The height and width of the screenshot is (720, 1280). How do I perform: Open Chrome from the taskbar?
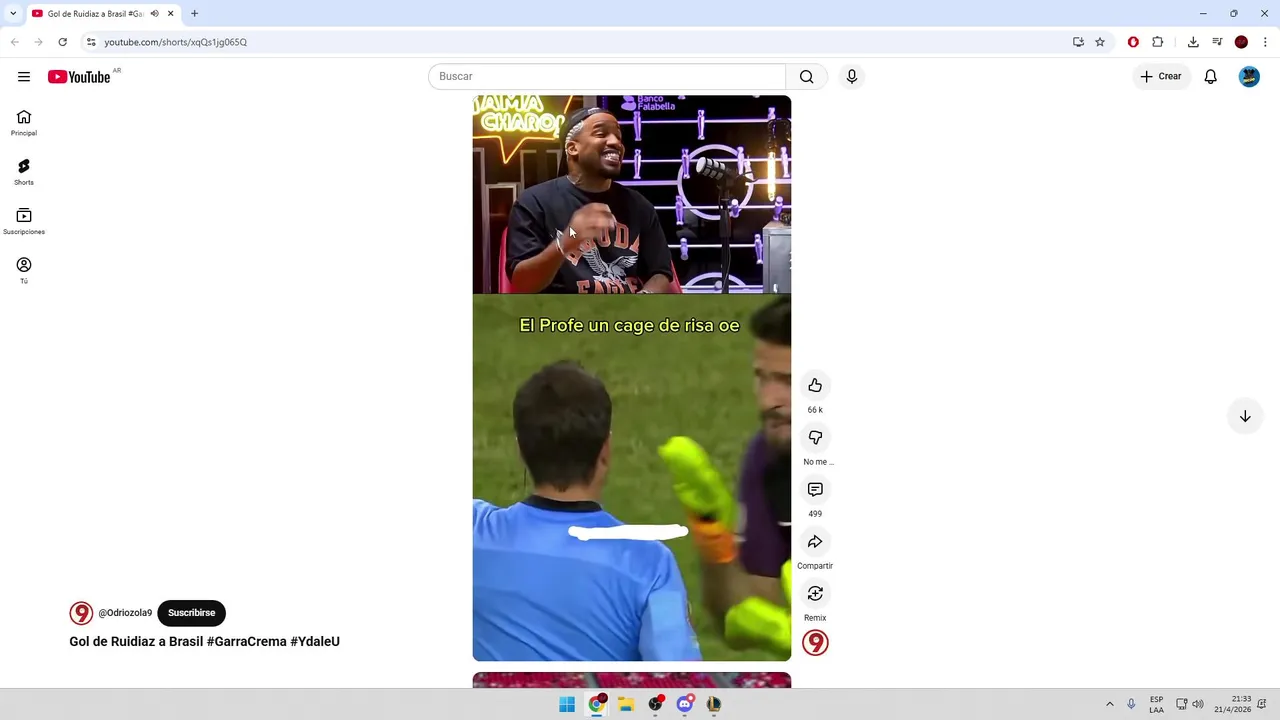pyautogui.click(x=597, y=705)
